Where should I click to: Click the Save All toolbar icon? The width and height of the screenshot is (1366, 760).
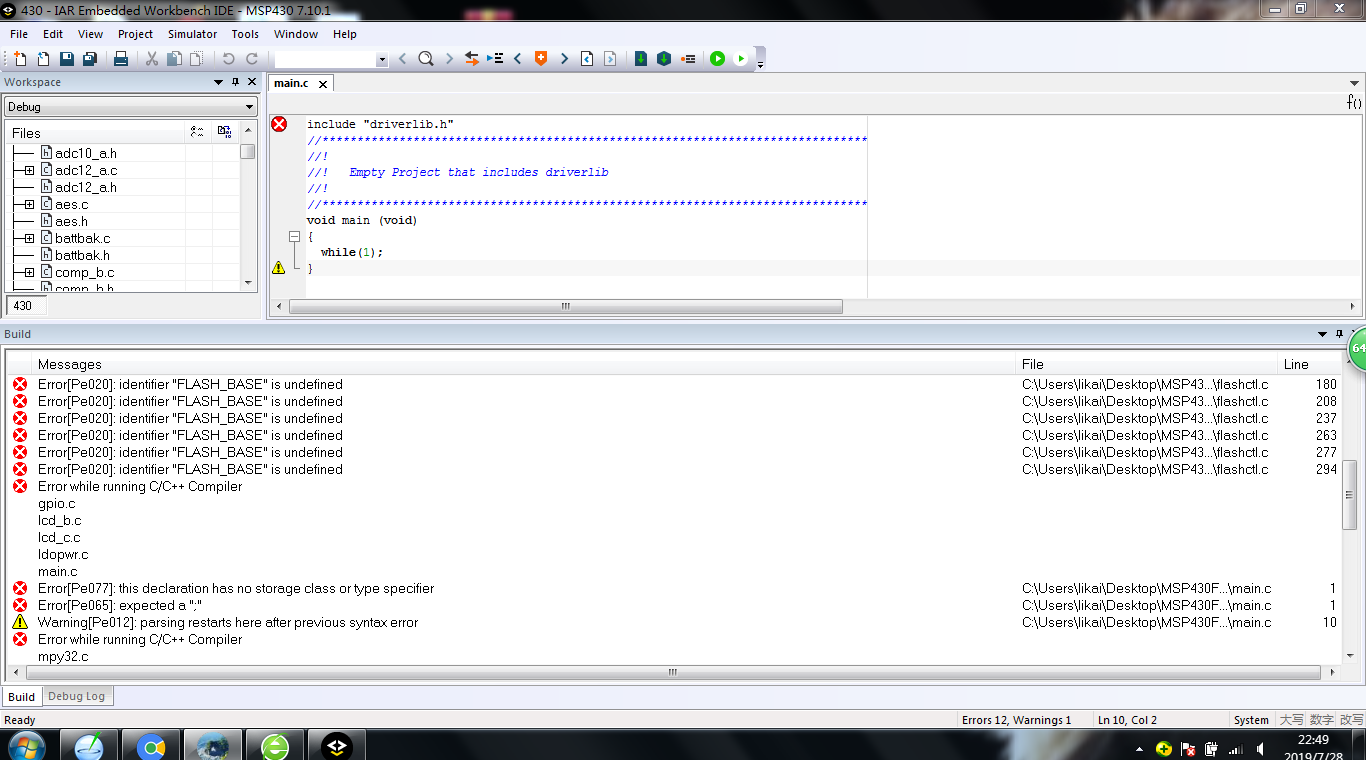89,59
